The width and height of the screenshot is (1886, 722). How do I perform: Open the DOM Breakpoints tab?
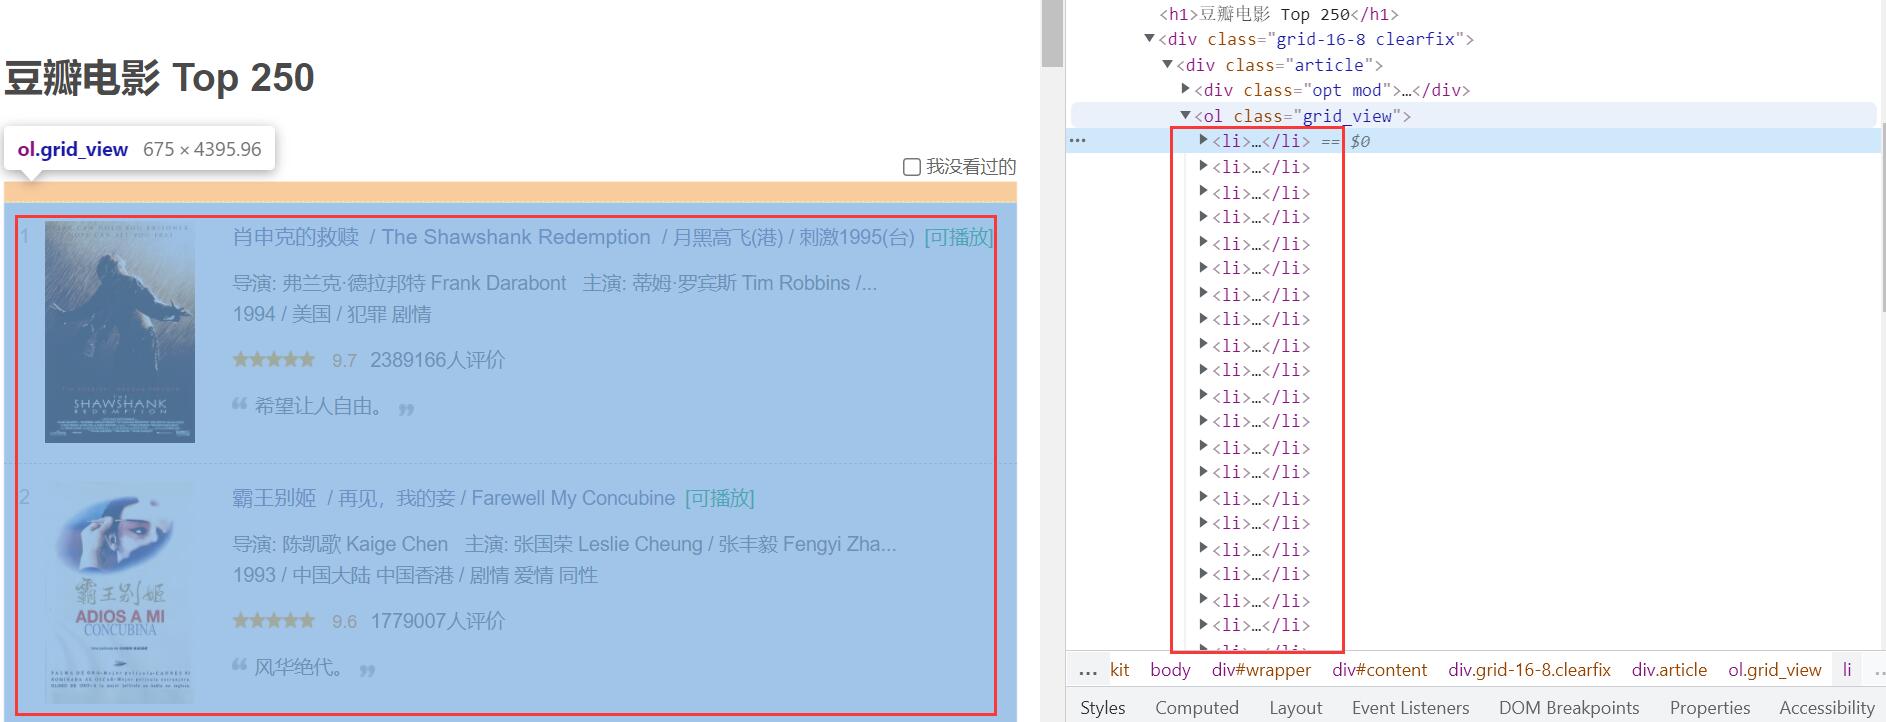click(1569, 707)
